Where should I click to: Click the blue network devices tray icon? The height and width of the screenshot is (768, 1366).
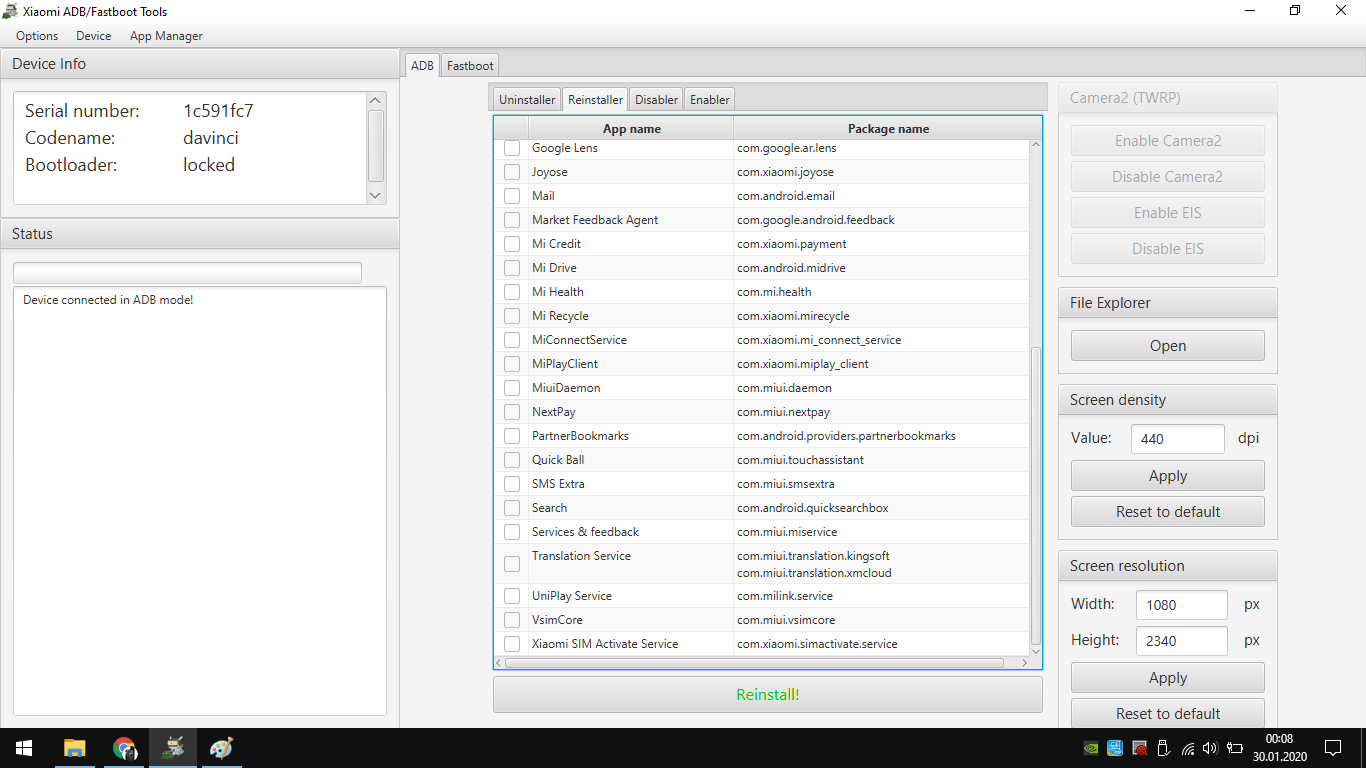pyautogui.click(x=1116, y=748)
